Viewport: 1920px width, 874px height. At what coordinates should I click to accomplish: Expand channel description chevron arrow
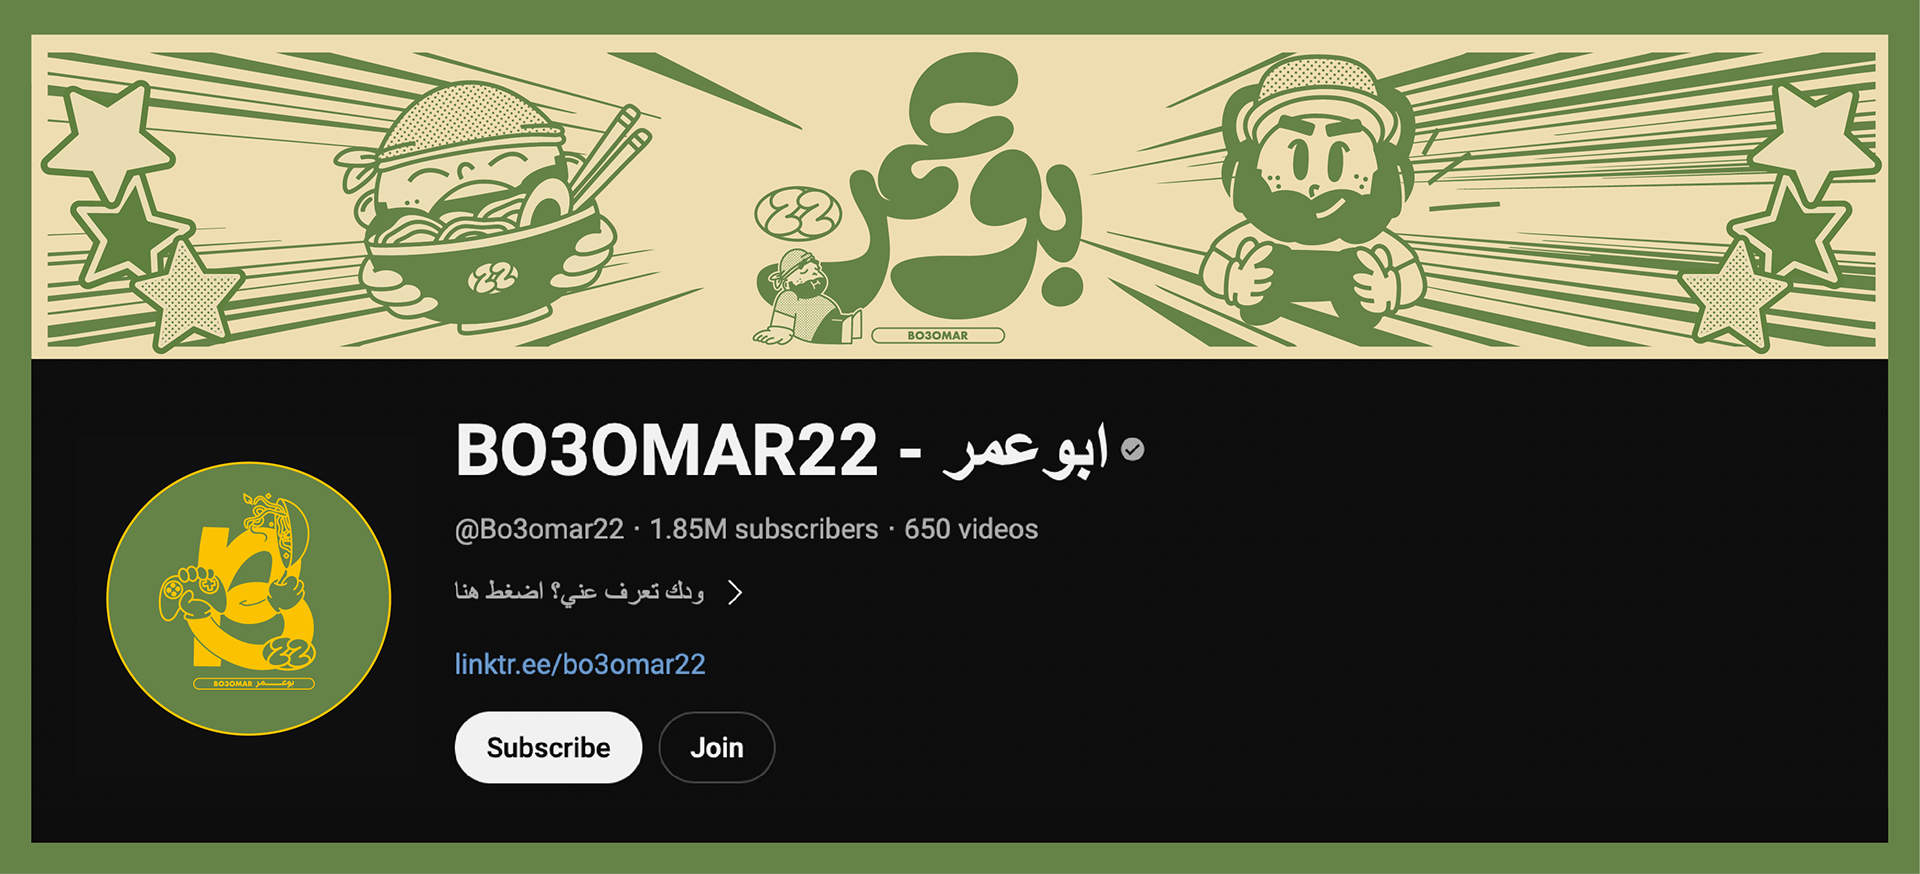click(736, 592)
